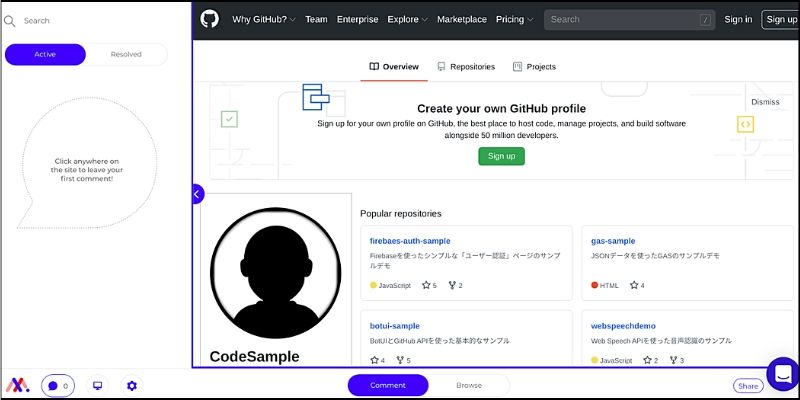Click HTML language label on gas-sample
The height and width of the screenshot is (400, 800).
tap(609, 285)
